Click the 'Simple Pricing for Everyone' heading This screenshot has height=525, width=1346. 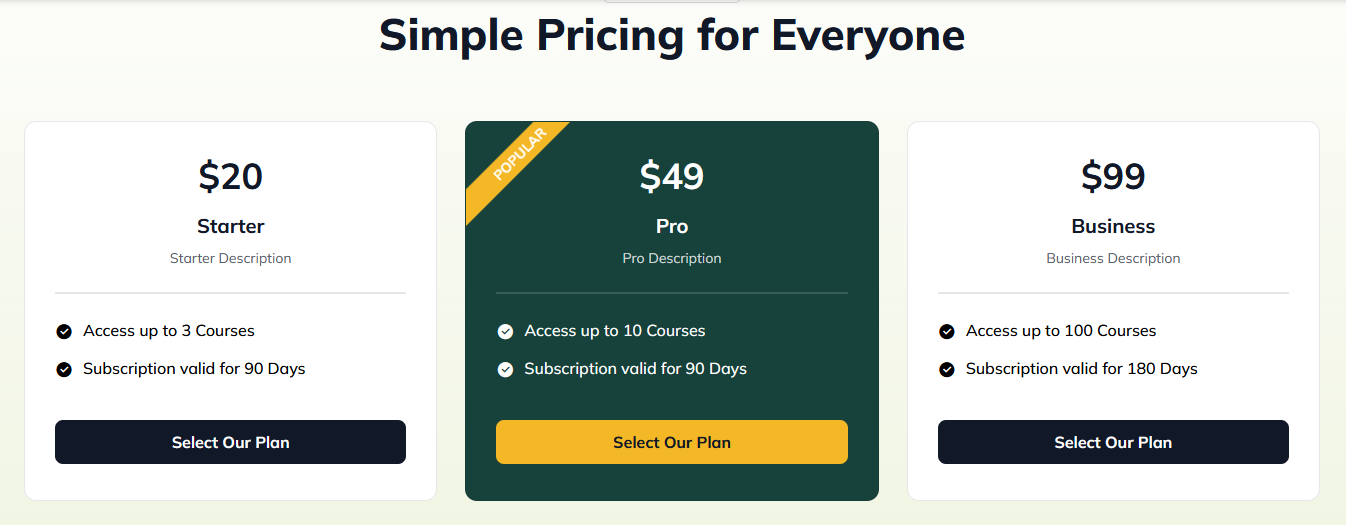pos(672,35)
